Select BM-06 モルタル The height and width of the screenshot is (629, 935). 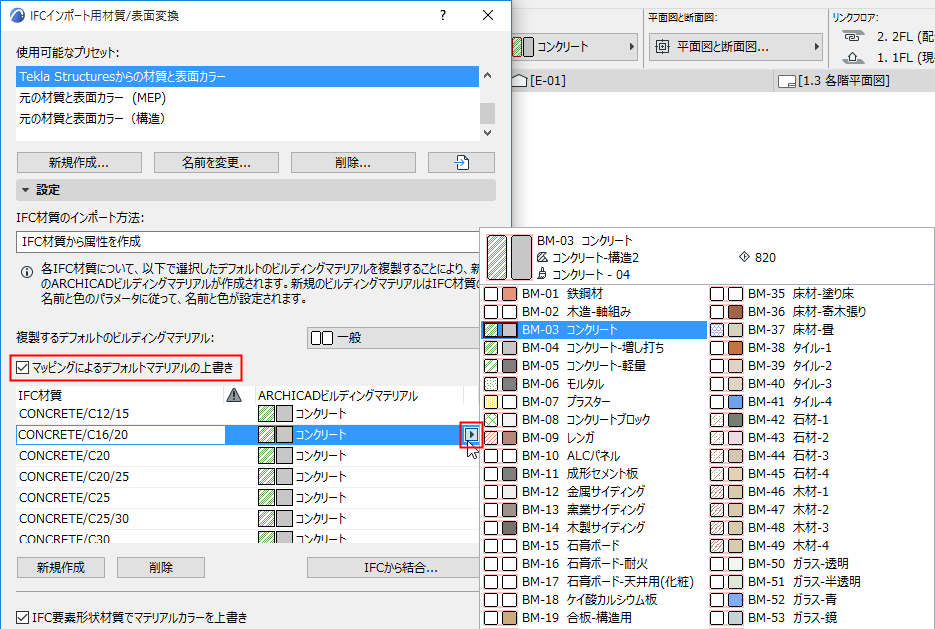coord(595,383)
